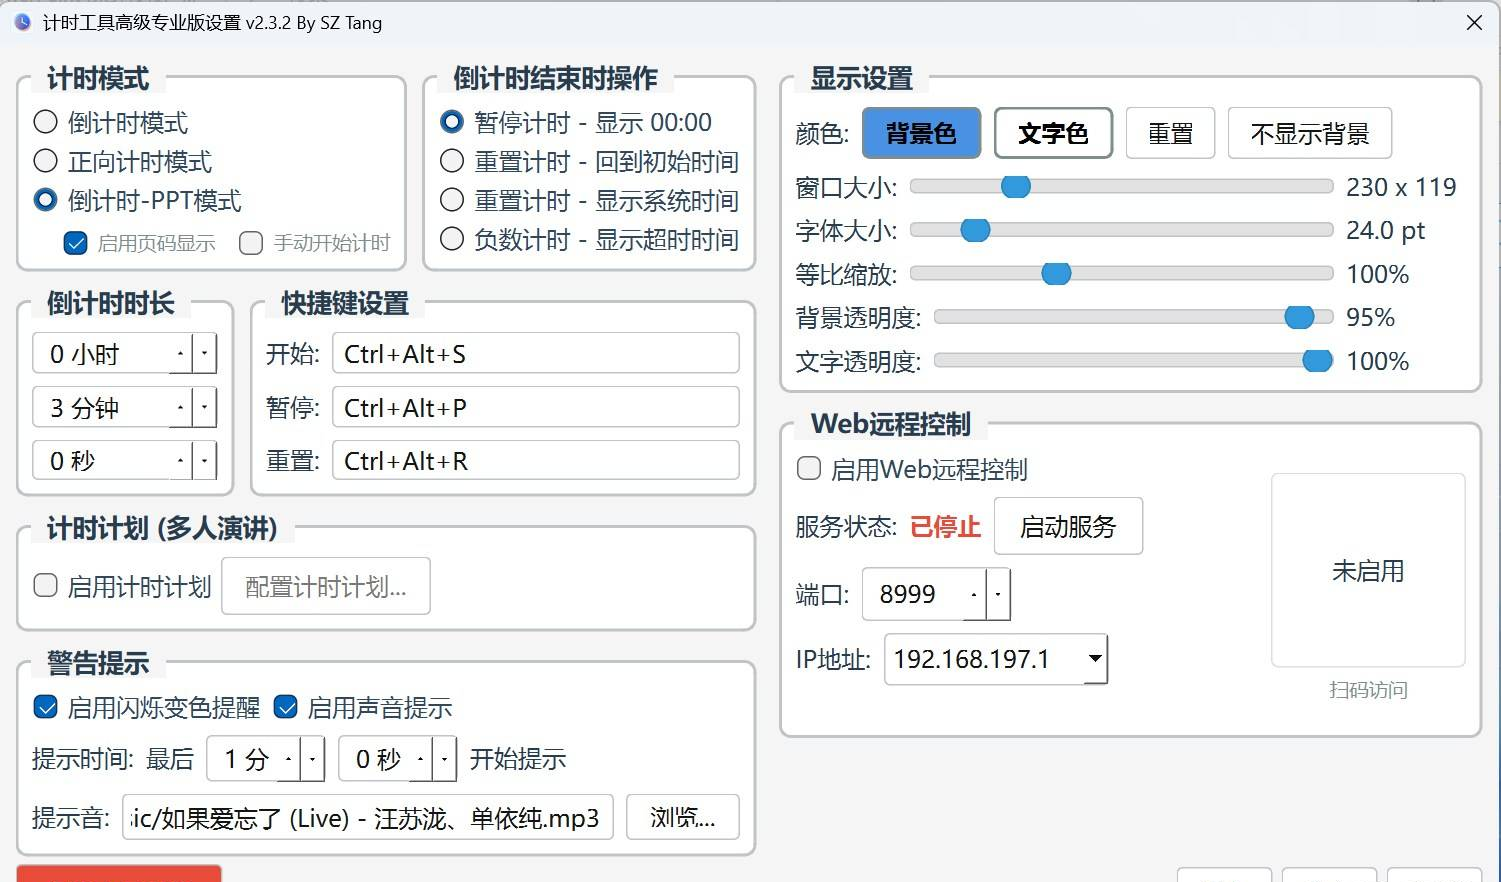1501x882 pixels.
Task: Enable 启用计时计划 checkbox
Action: pyautogui.click(x=46, y=586)
